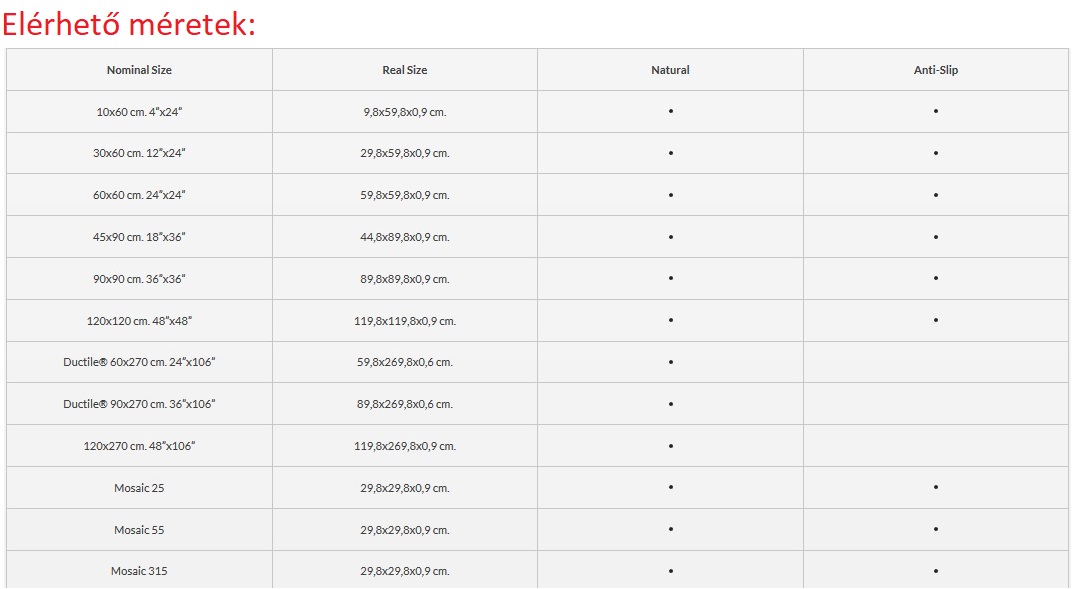Click the 59,8x59,8x0,9 cm. real size cell
The height and width of the screenshot is (589, 1076).
(x=405, y=195)
